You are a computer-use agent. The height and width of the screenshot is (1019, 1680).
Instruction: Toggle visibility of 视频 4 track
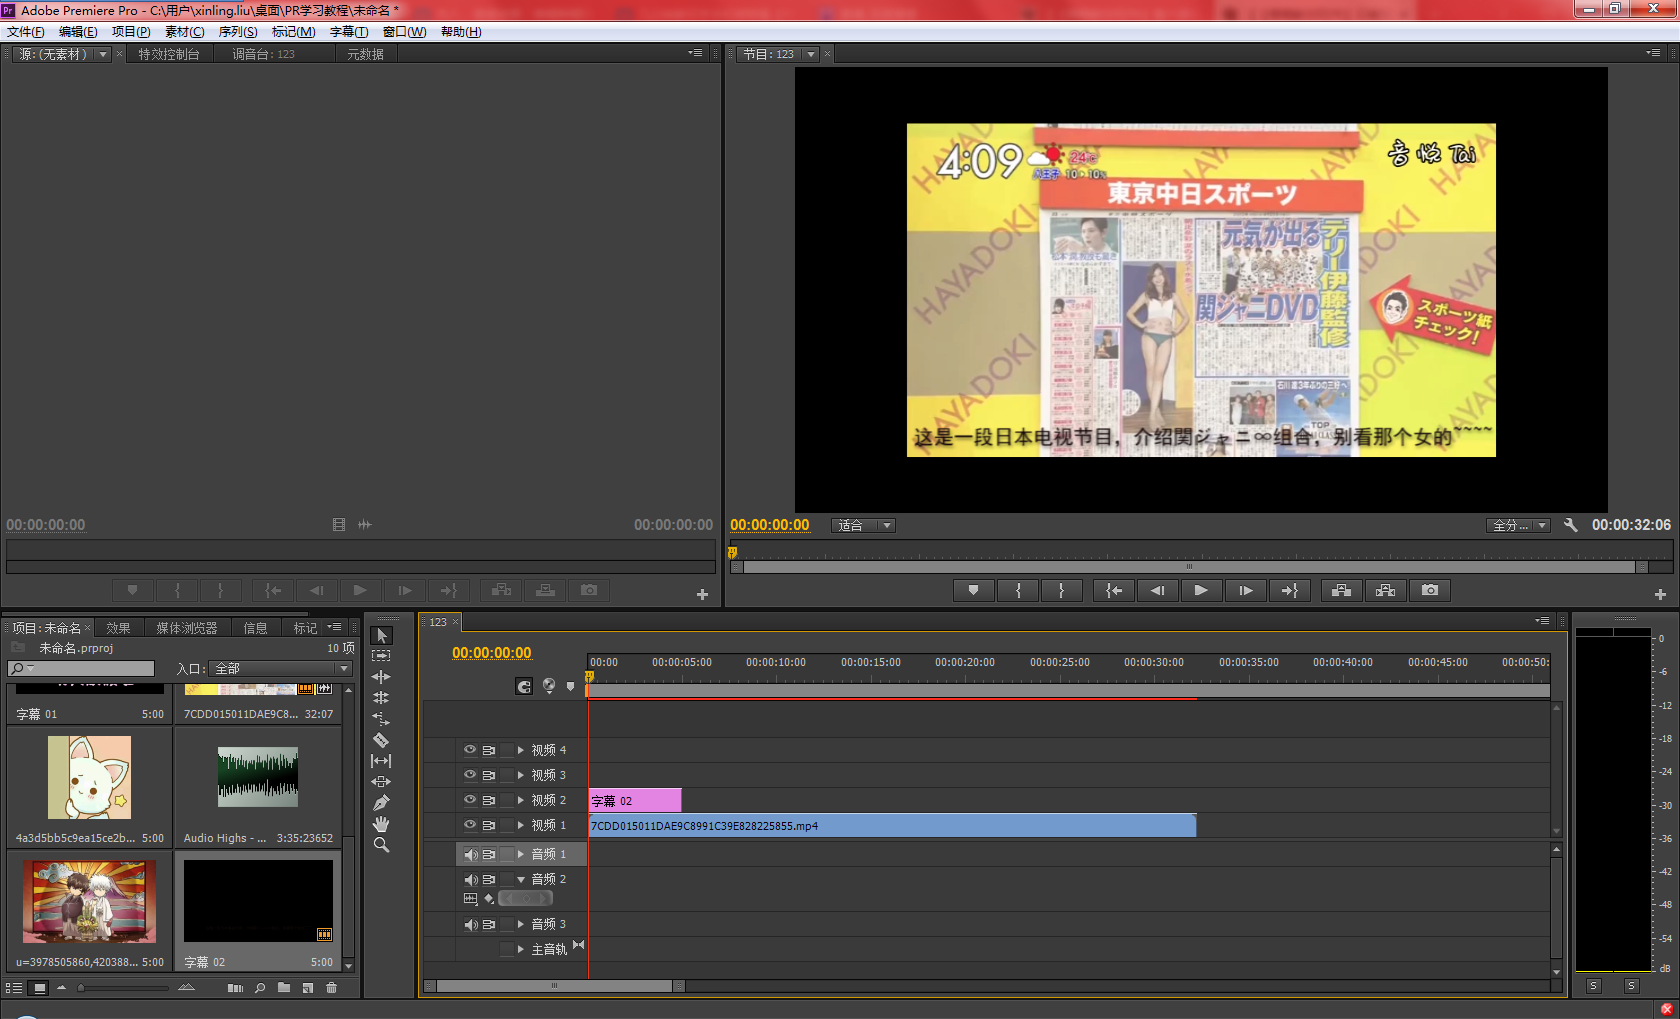470,750
